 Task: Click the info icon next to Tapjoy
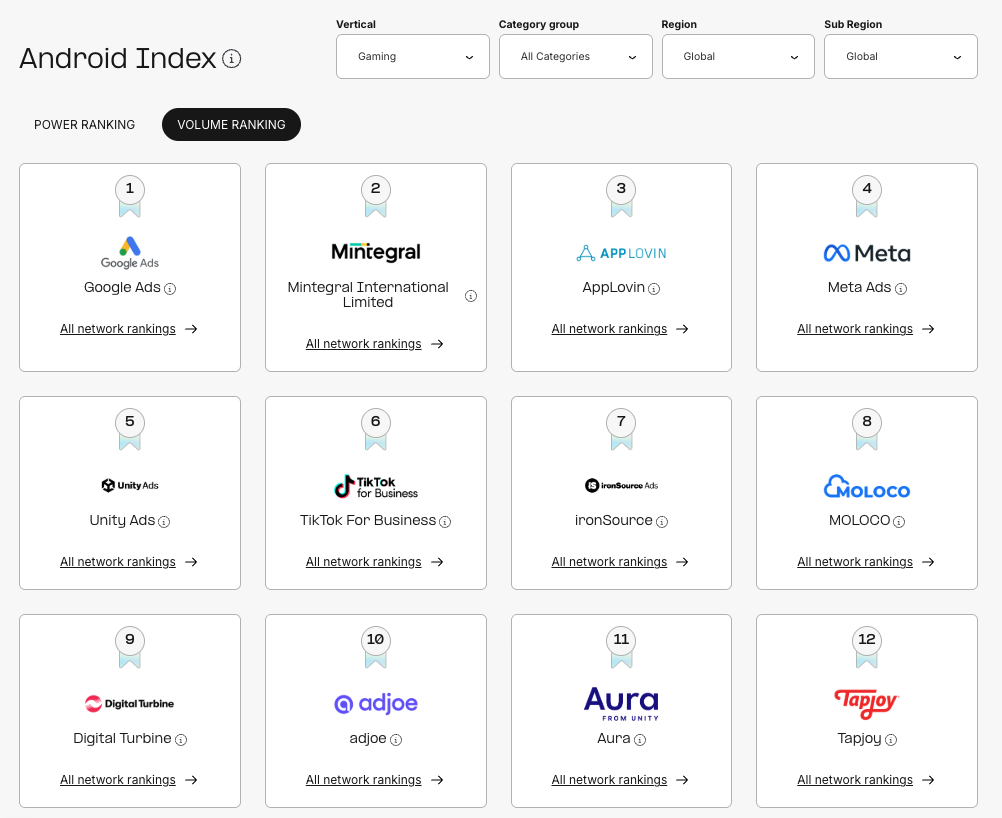click(890, 740)
